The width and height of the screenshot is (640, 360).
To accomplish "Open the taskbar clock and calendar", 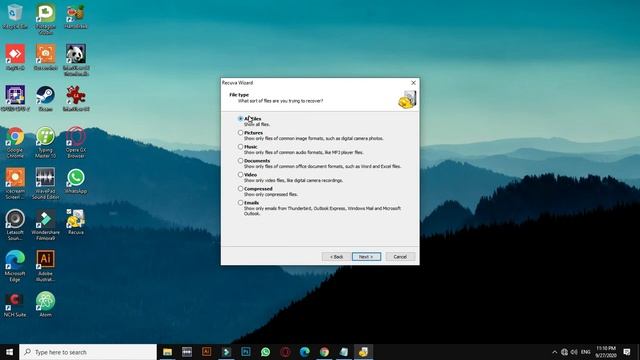I will tap(606, 352).
